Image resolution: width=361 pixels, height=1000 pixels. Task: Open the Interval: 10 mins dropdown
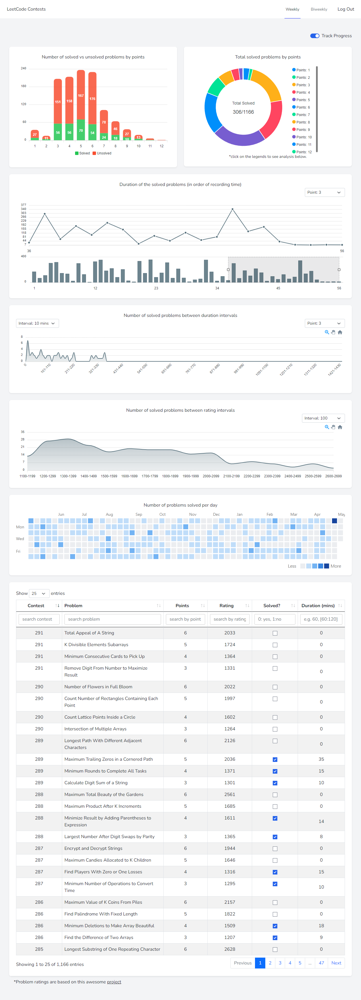38,323
